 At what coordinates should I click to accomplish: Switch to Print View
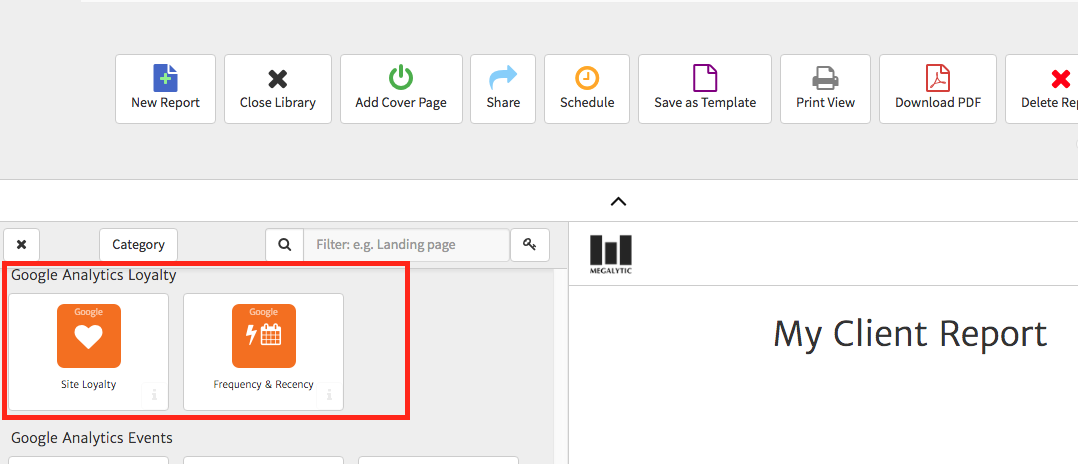pyautogui.click(x=825, y=89)
